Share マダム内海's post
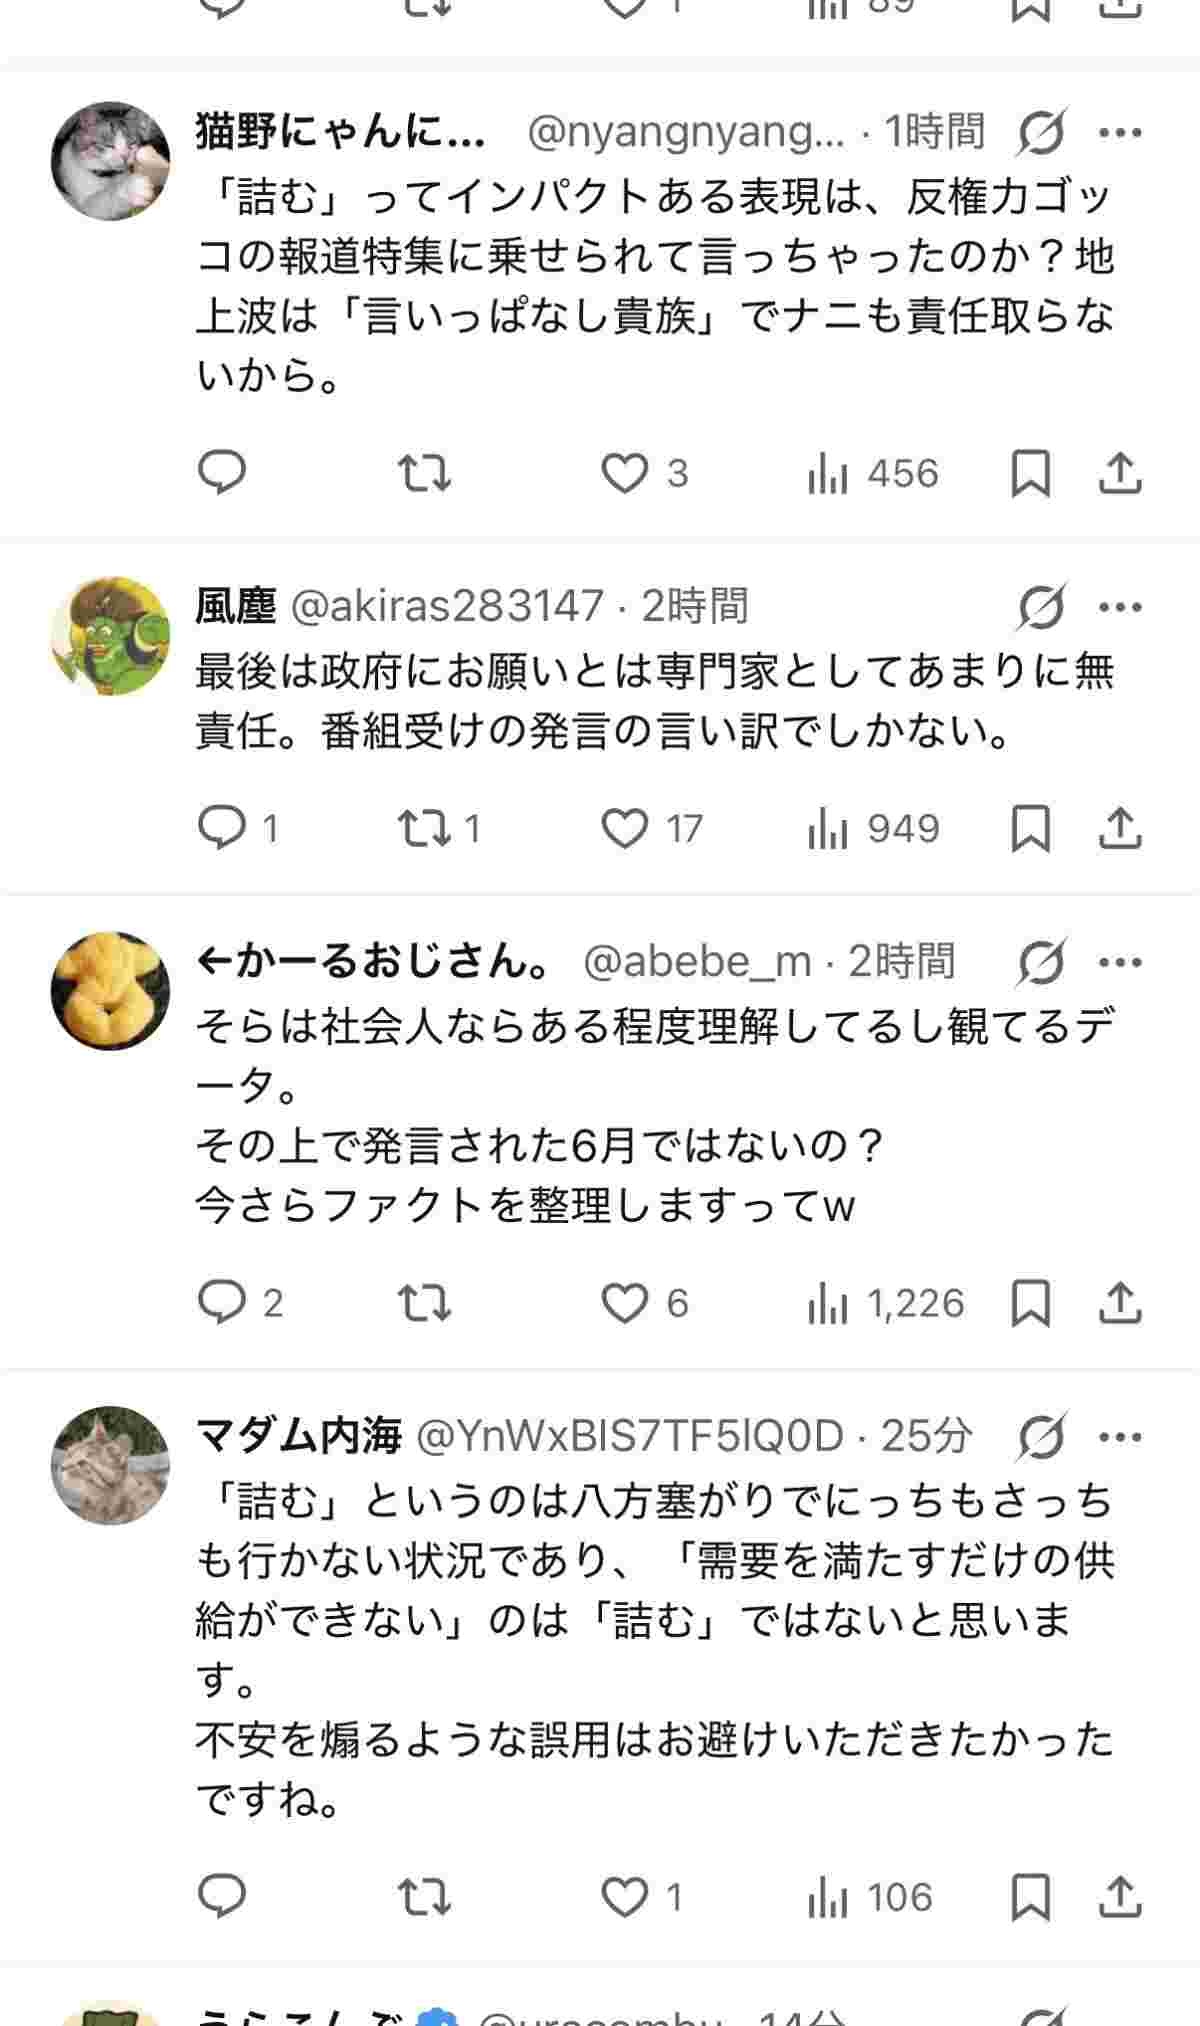Screen dimensions: 1200x2026 pyautogui.click(x=1120, y=1897)
